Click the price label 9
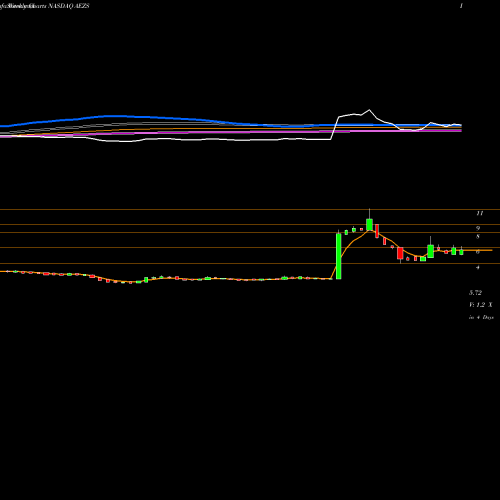This screenshot has width=500, height=500. tap(478, 228)
